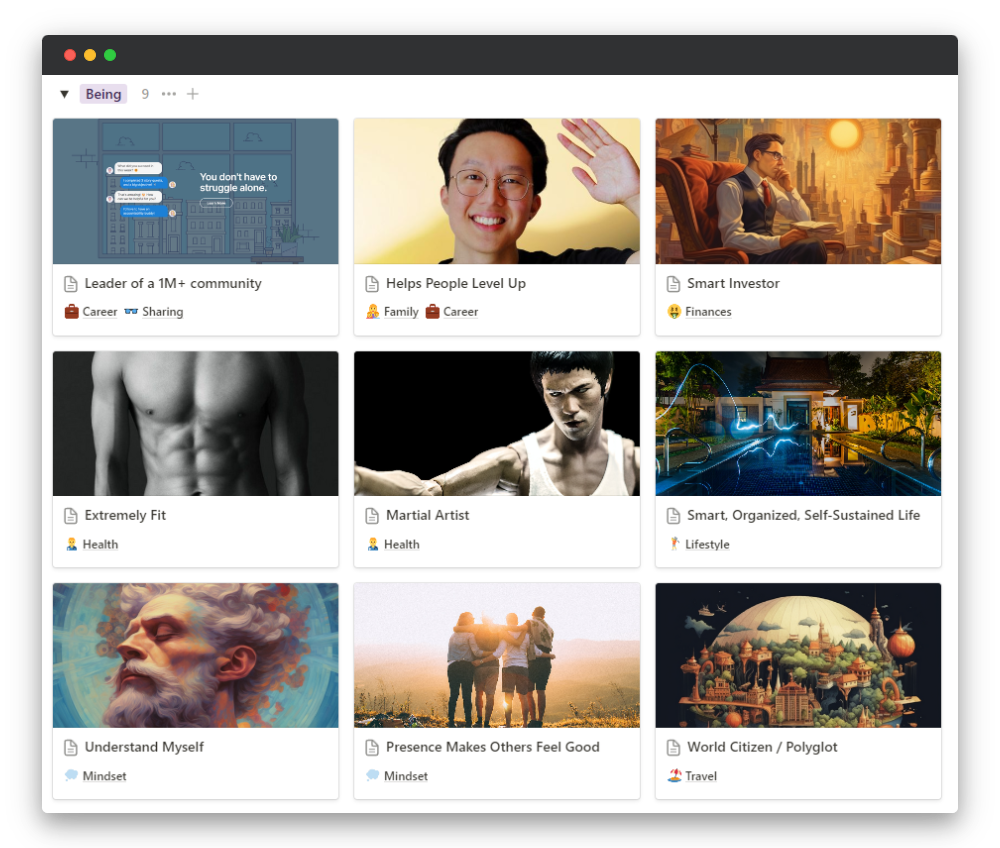Image resolution: width=1000 pixels, height=848 pixels.
Task: Click the Finances tag emoji
Action: pyautogui.click(x=674, y=312)
